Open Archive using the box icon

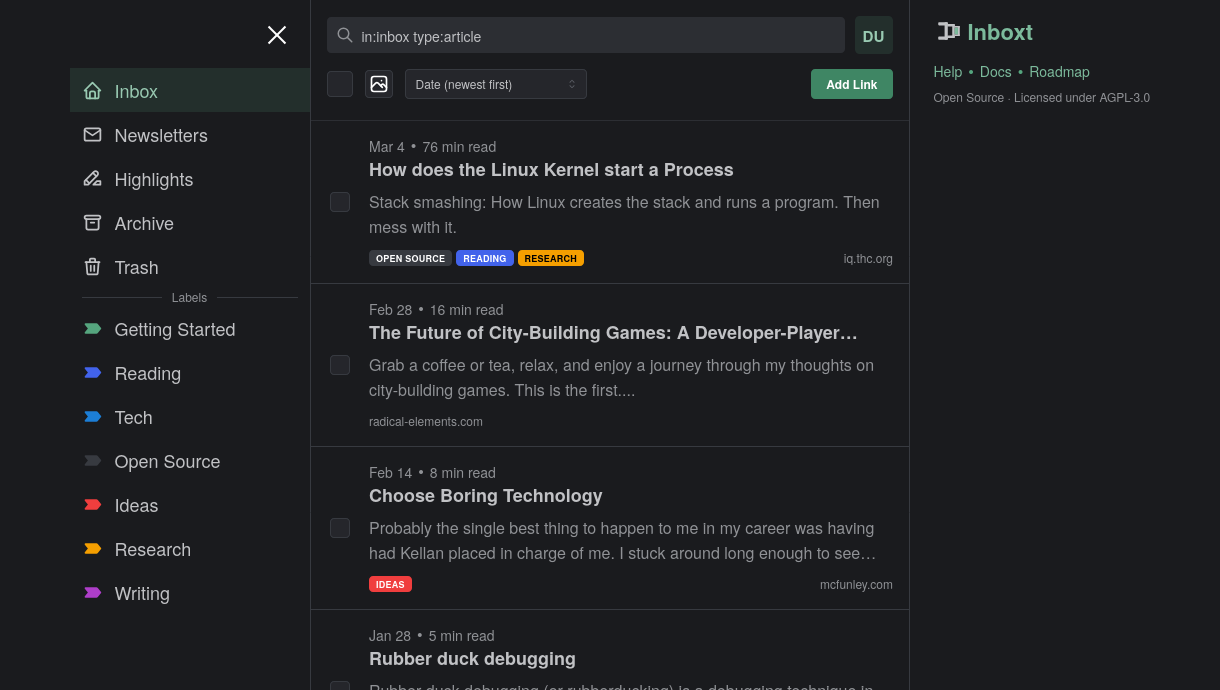coord(92,223)
